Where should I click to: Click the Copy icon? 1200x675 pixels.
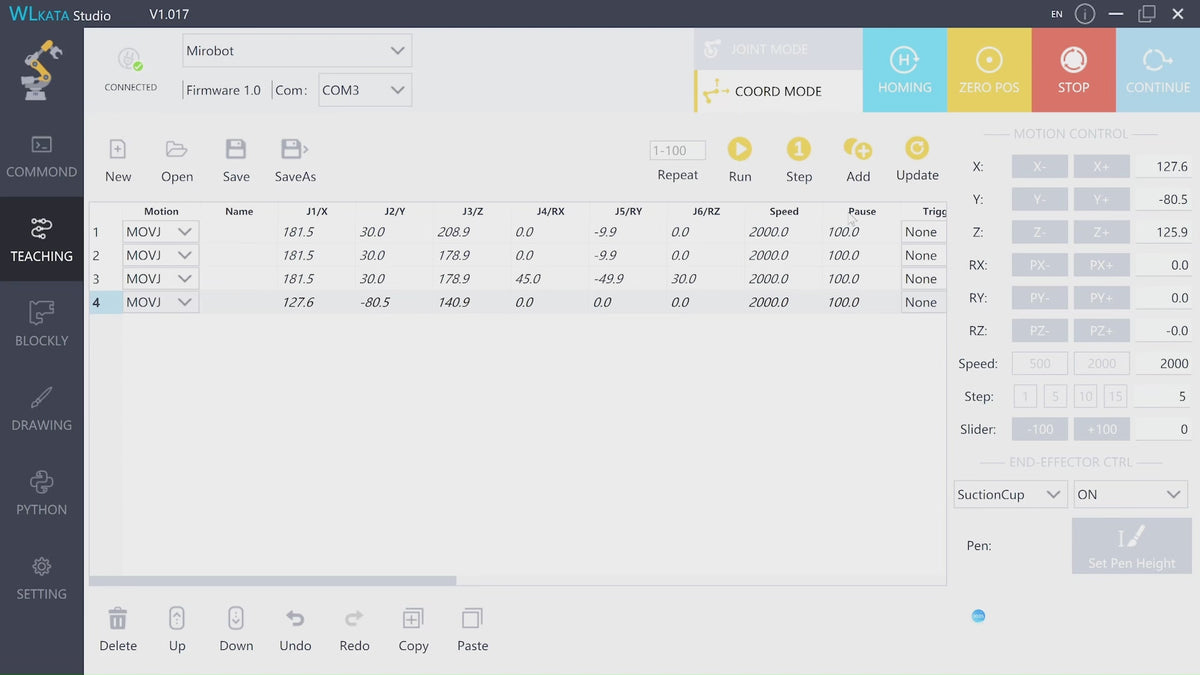tap(413, 618)
